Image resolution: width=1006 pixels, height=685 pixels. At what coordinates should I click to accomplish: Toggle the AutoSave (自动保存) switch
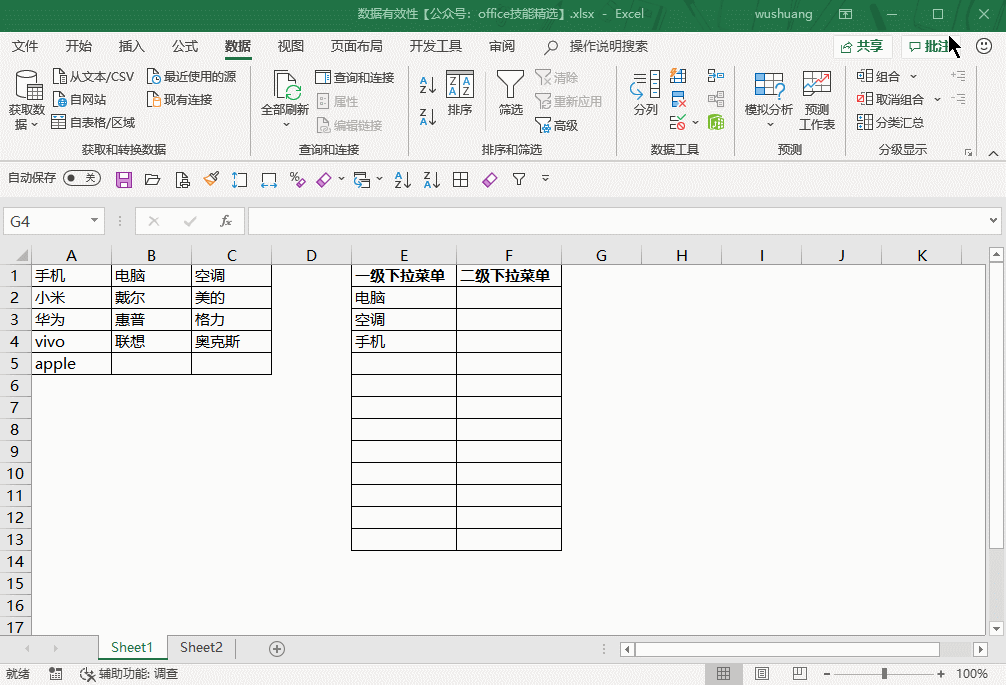pos(81,178)
